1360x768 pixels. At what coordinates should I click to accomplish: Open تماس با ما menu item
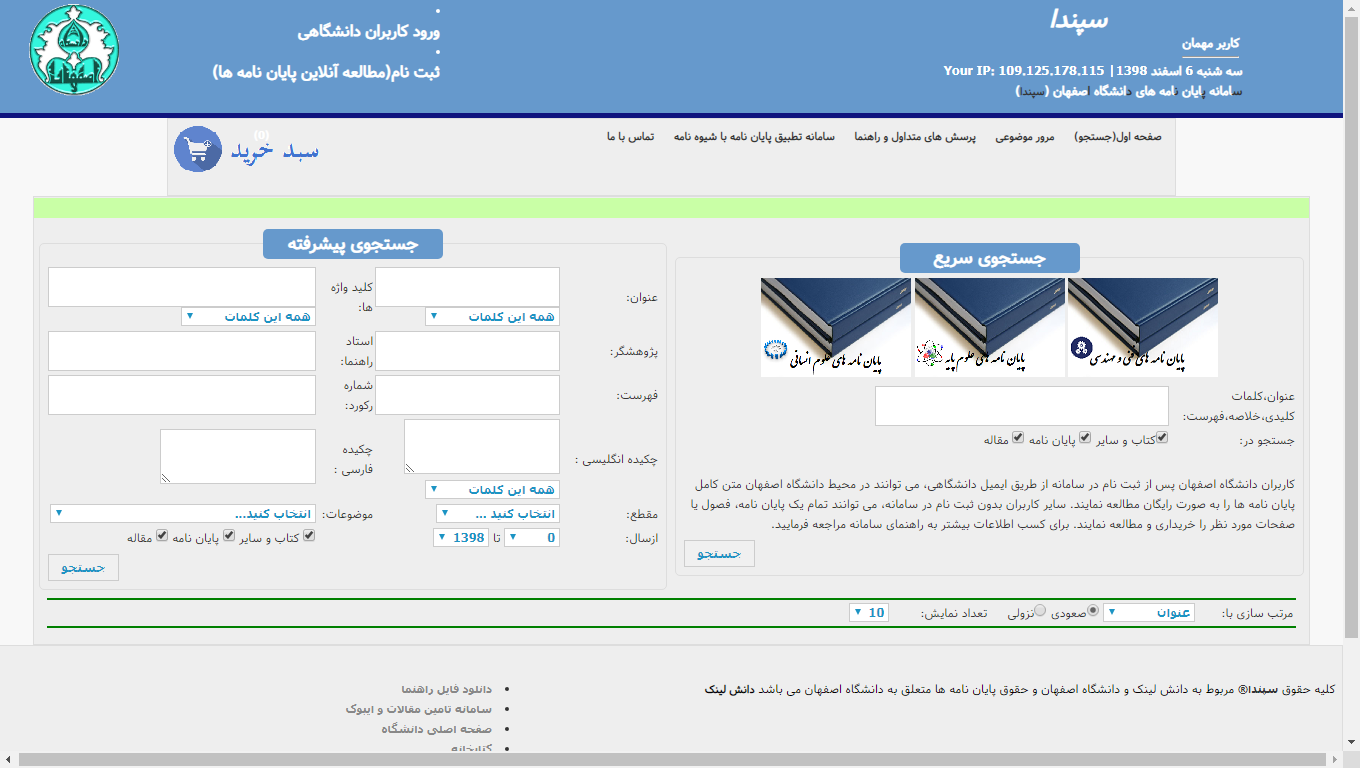click(630, 136)
